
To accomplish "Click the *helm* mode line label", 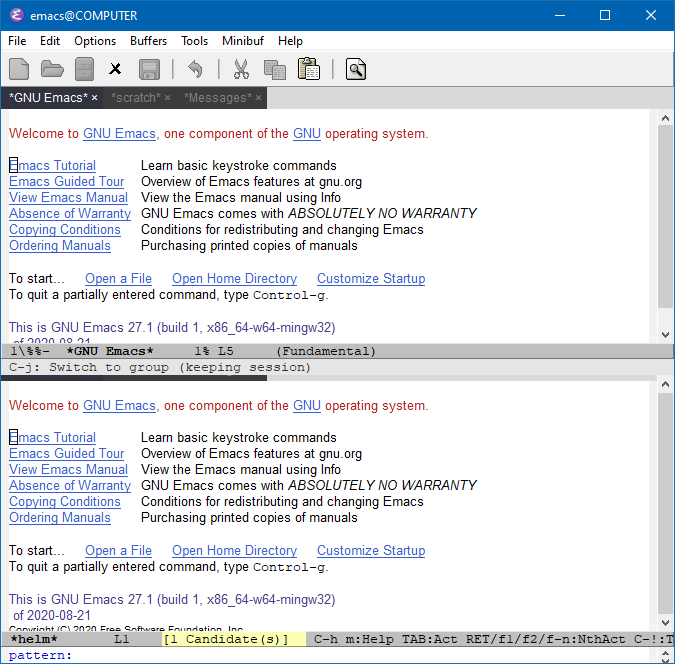I will (34, 639).
